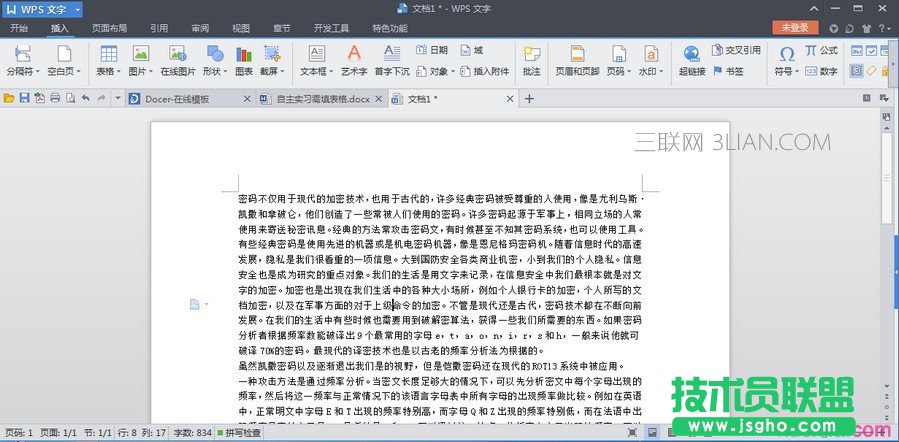Switch to 自主实习需填表格.docx tab

pyautogui.click(x=323, y=99)
